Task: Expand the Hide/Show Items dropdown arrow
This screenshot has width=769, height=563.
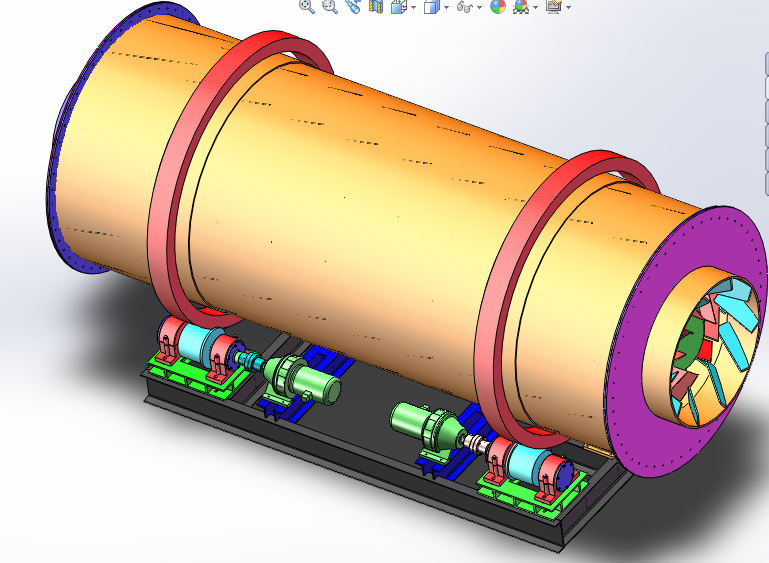Action: click(479, 7)
